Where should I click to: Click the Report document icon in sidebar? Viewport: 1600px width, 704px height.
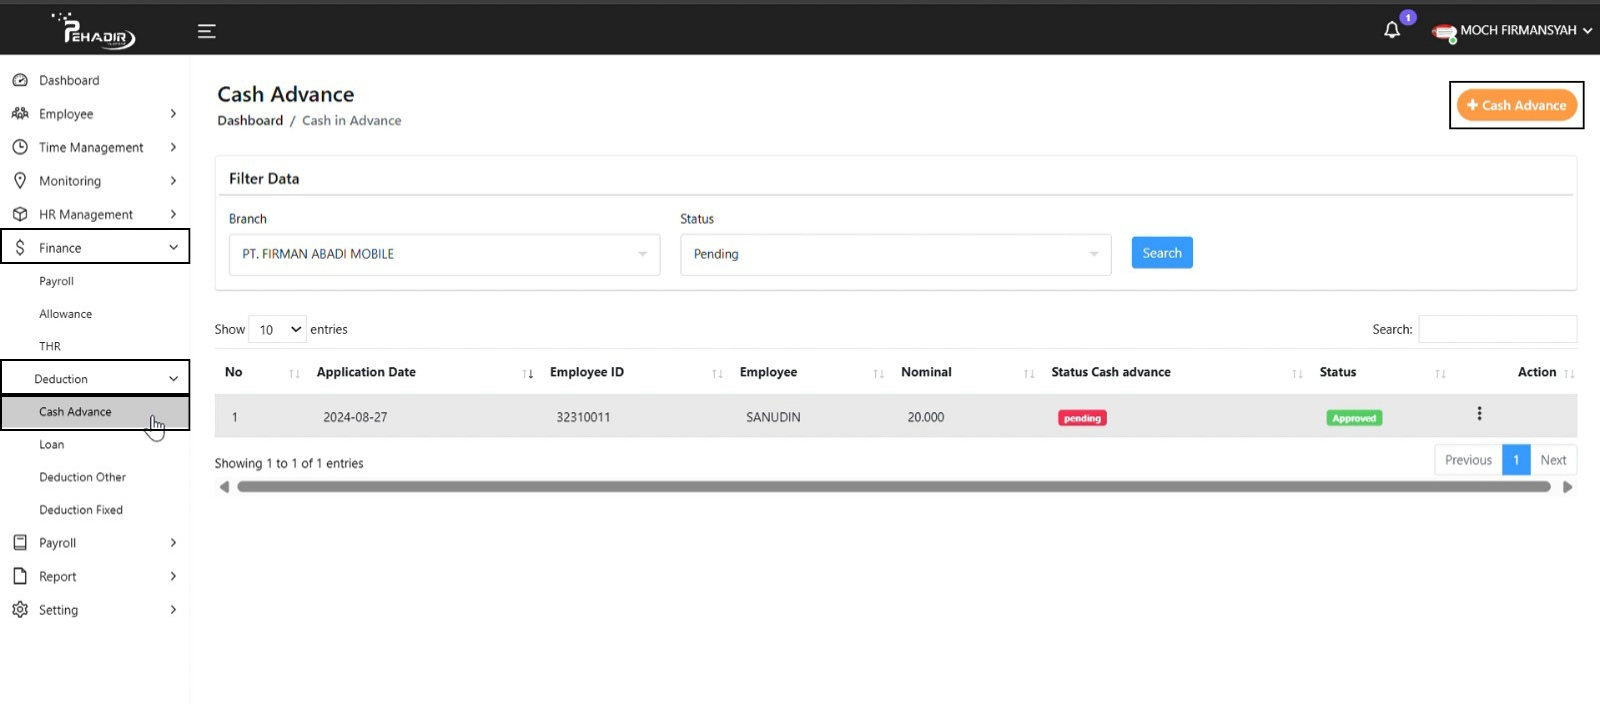[x=20, y=576]
